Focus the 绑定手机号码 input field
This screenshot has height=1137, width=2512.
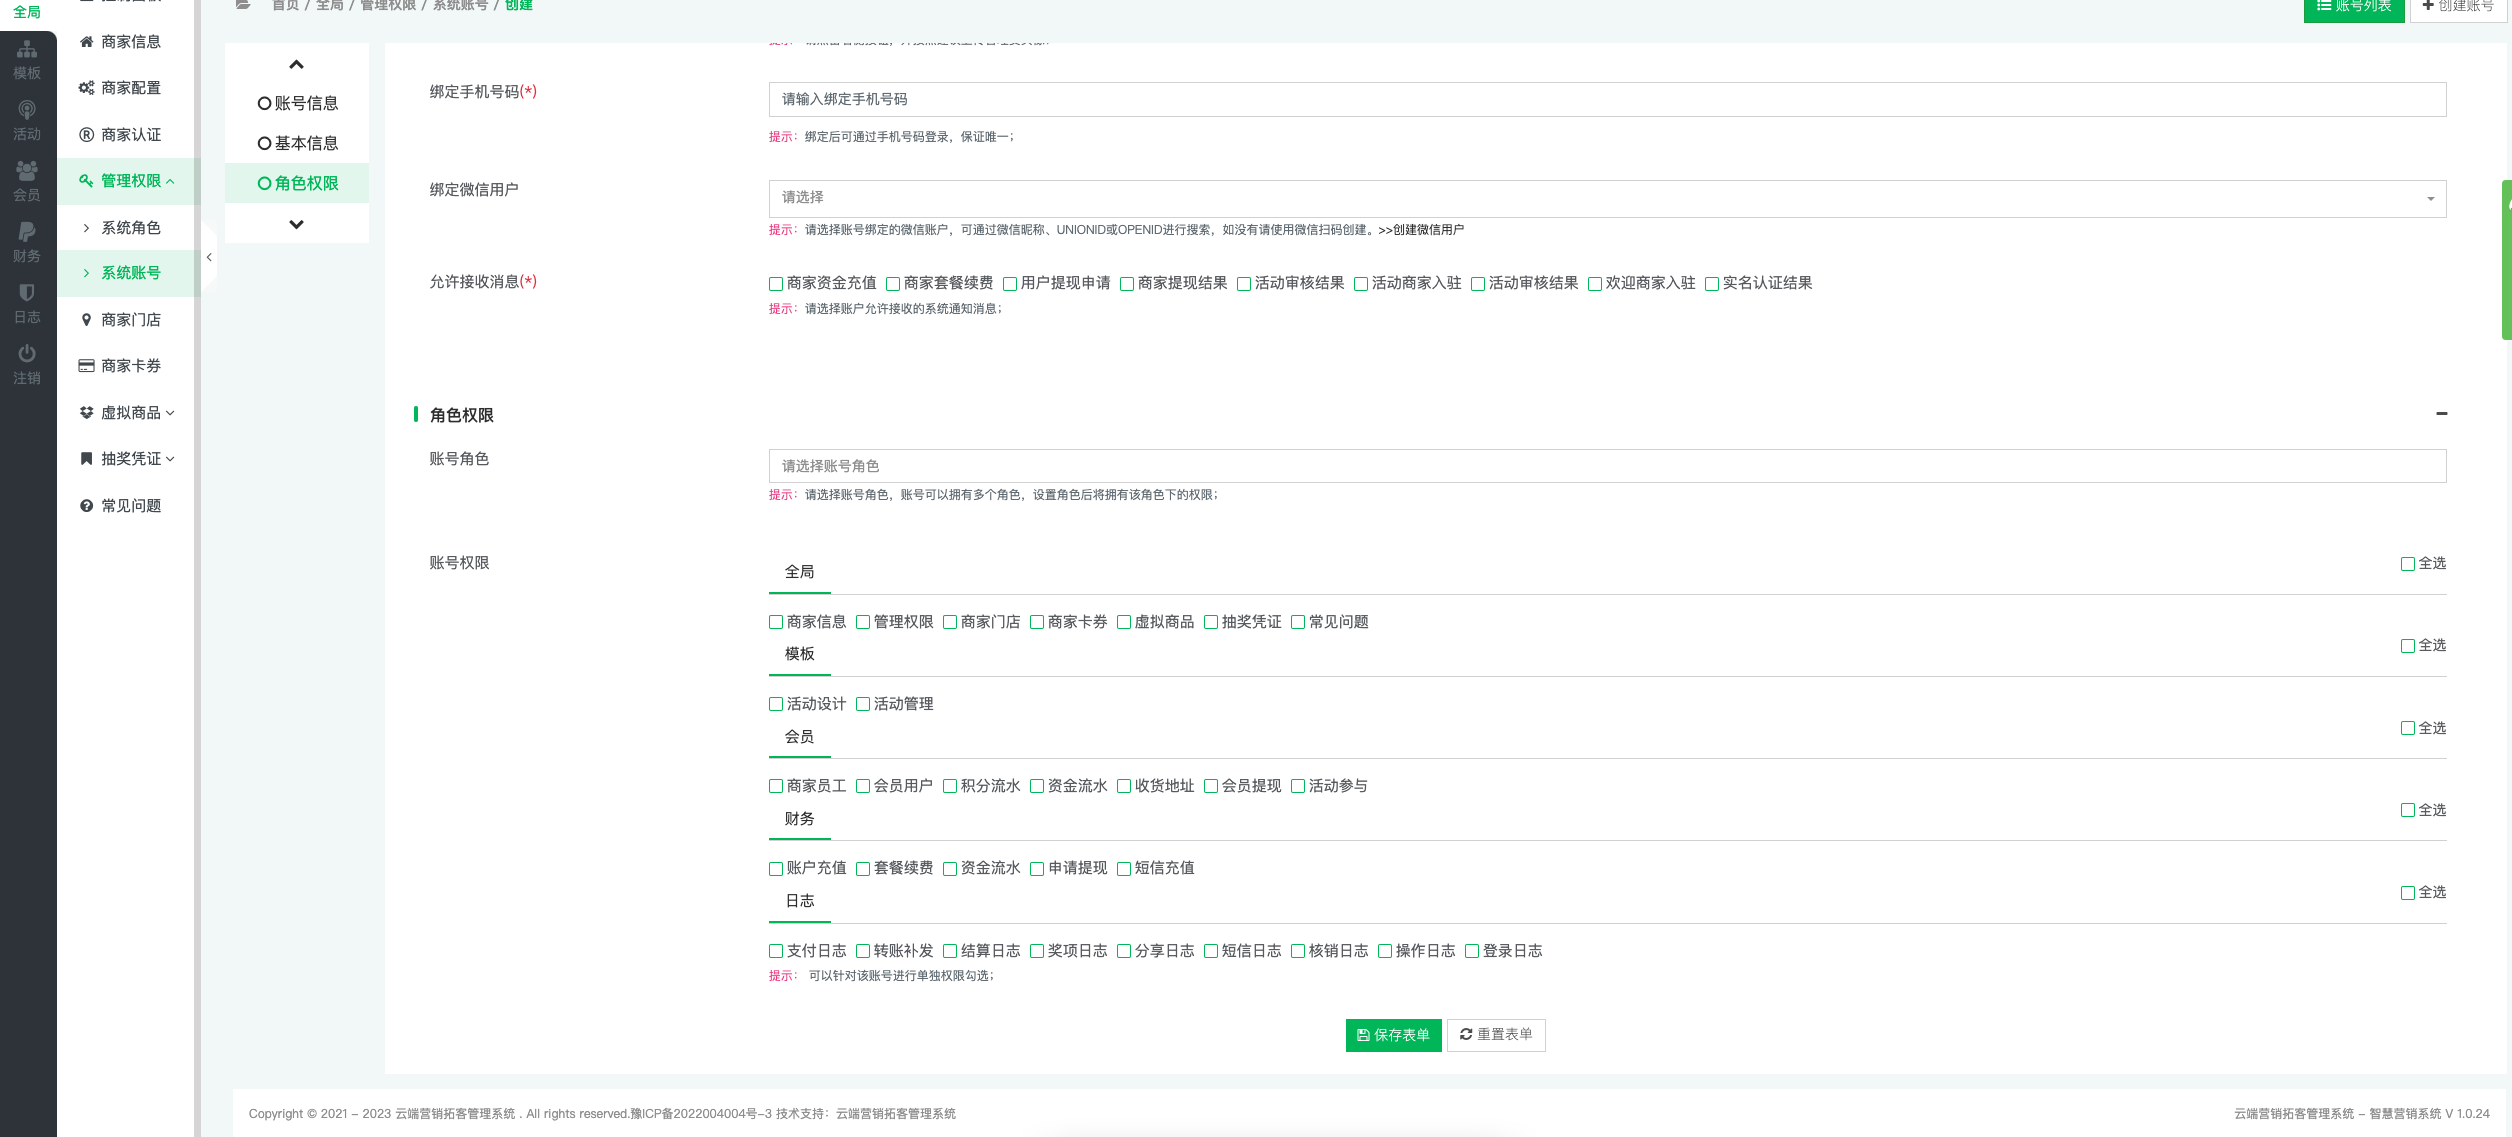(1607, 99)
